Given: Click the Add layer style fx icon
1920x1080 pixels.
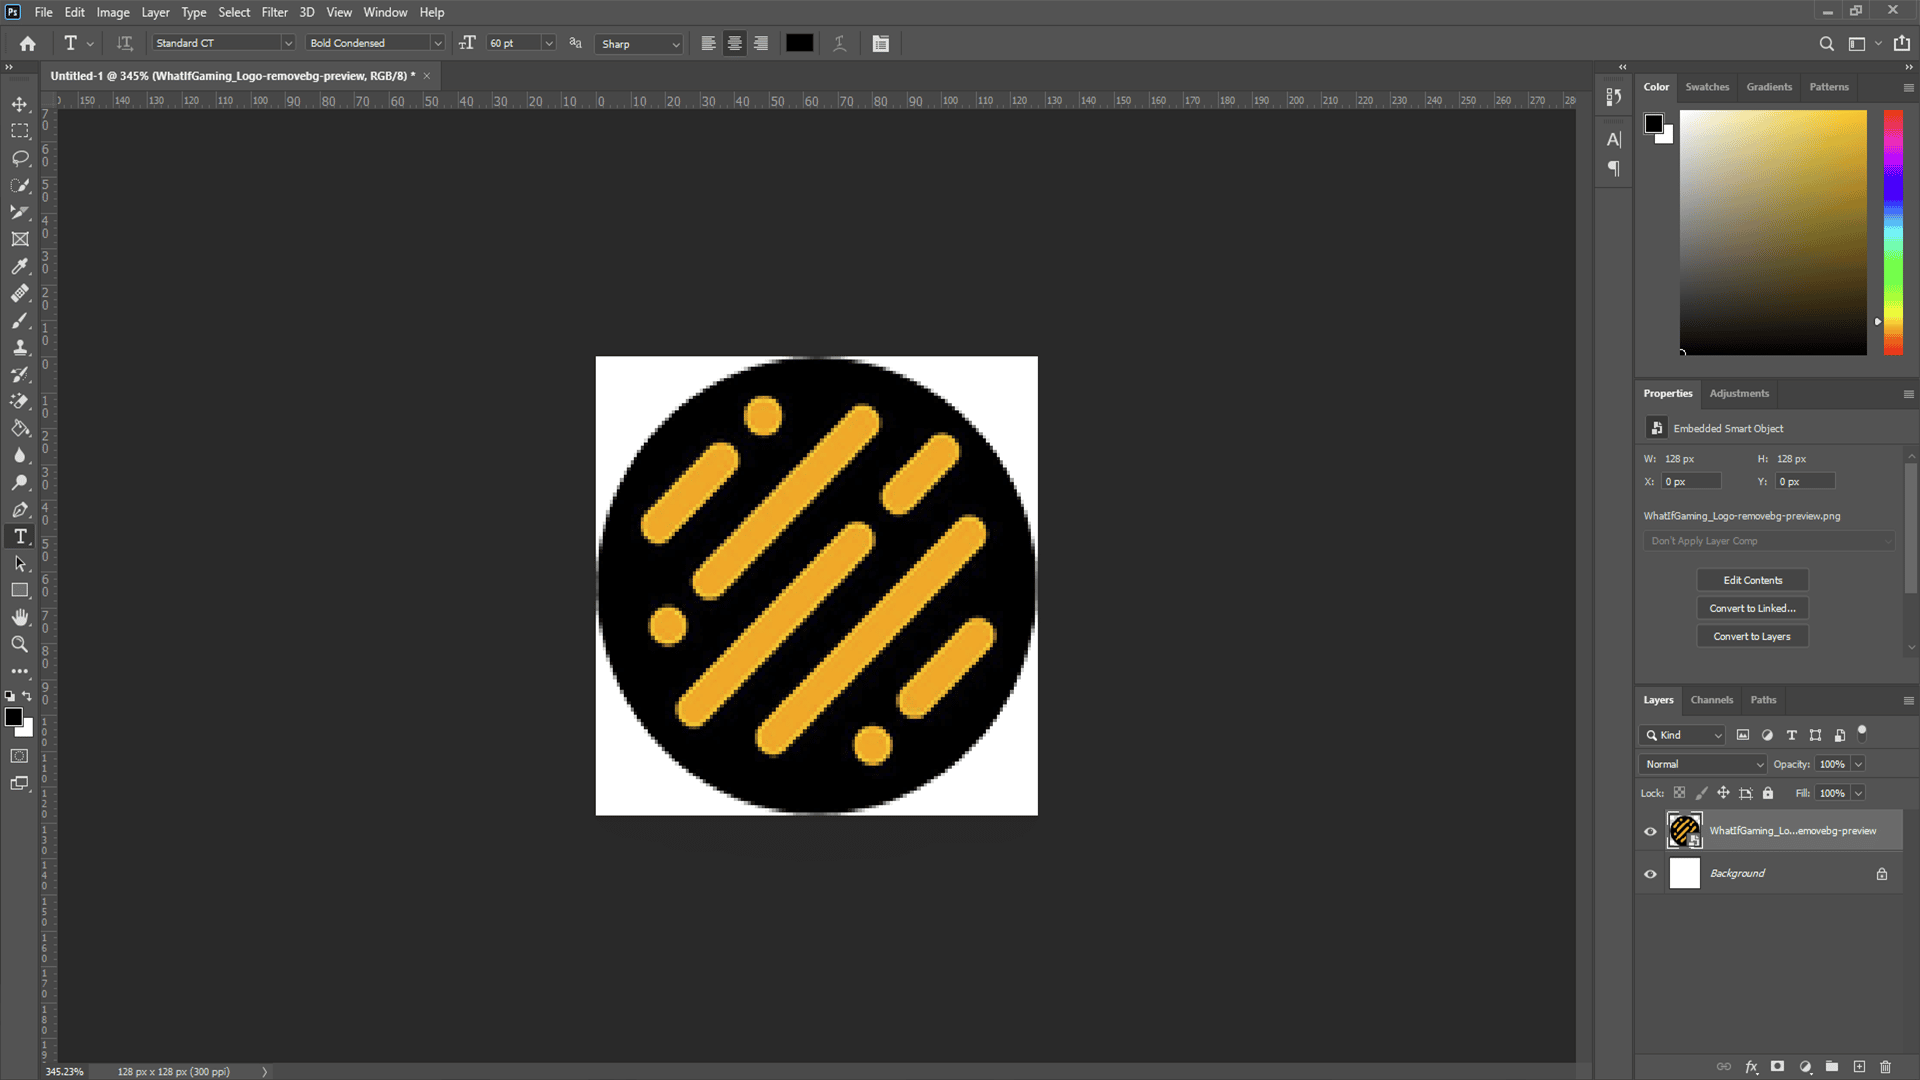Looking at the screenshot, I should 1751,1067.
